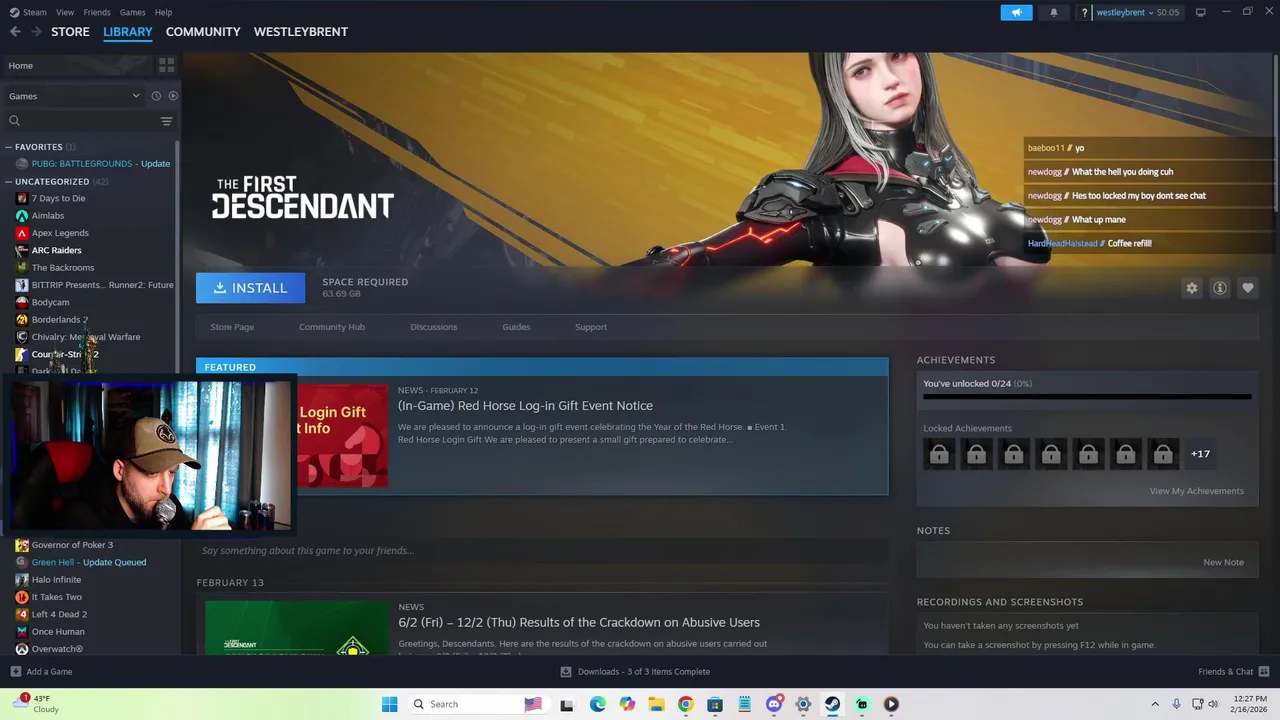Click View My Achievements
This screenshot has height=720, width=1280.
(x=1197, y=491)
